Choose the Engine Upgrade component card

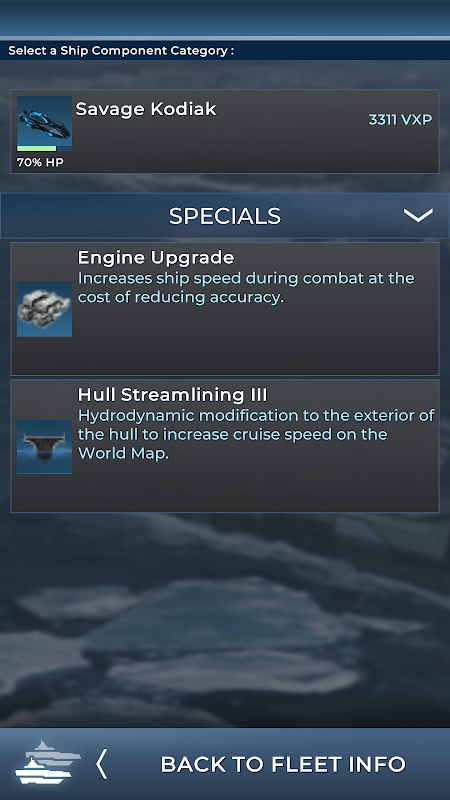[225, 309]
